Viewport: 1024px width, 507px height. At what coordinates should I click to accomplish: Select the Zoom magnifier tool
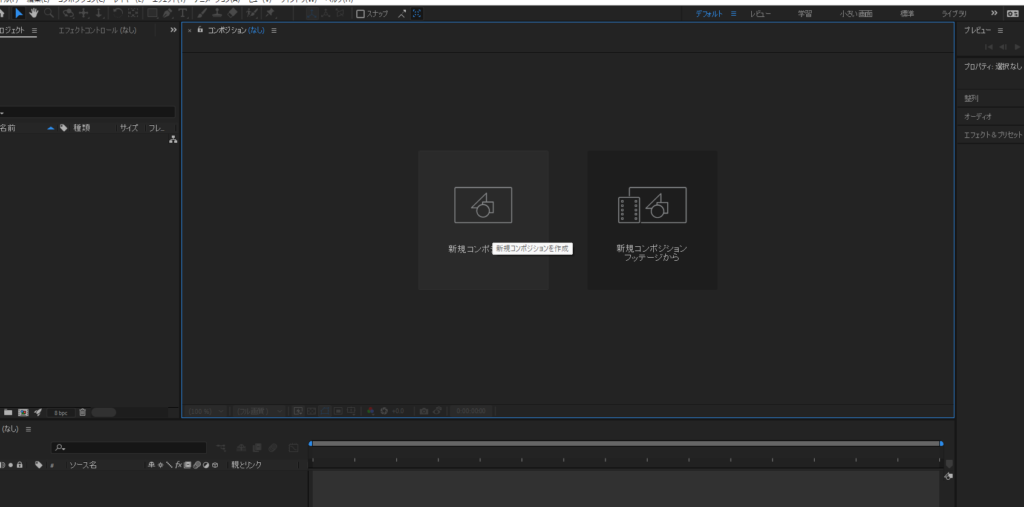(48, 13)
